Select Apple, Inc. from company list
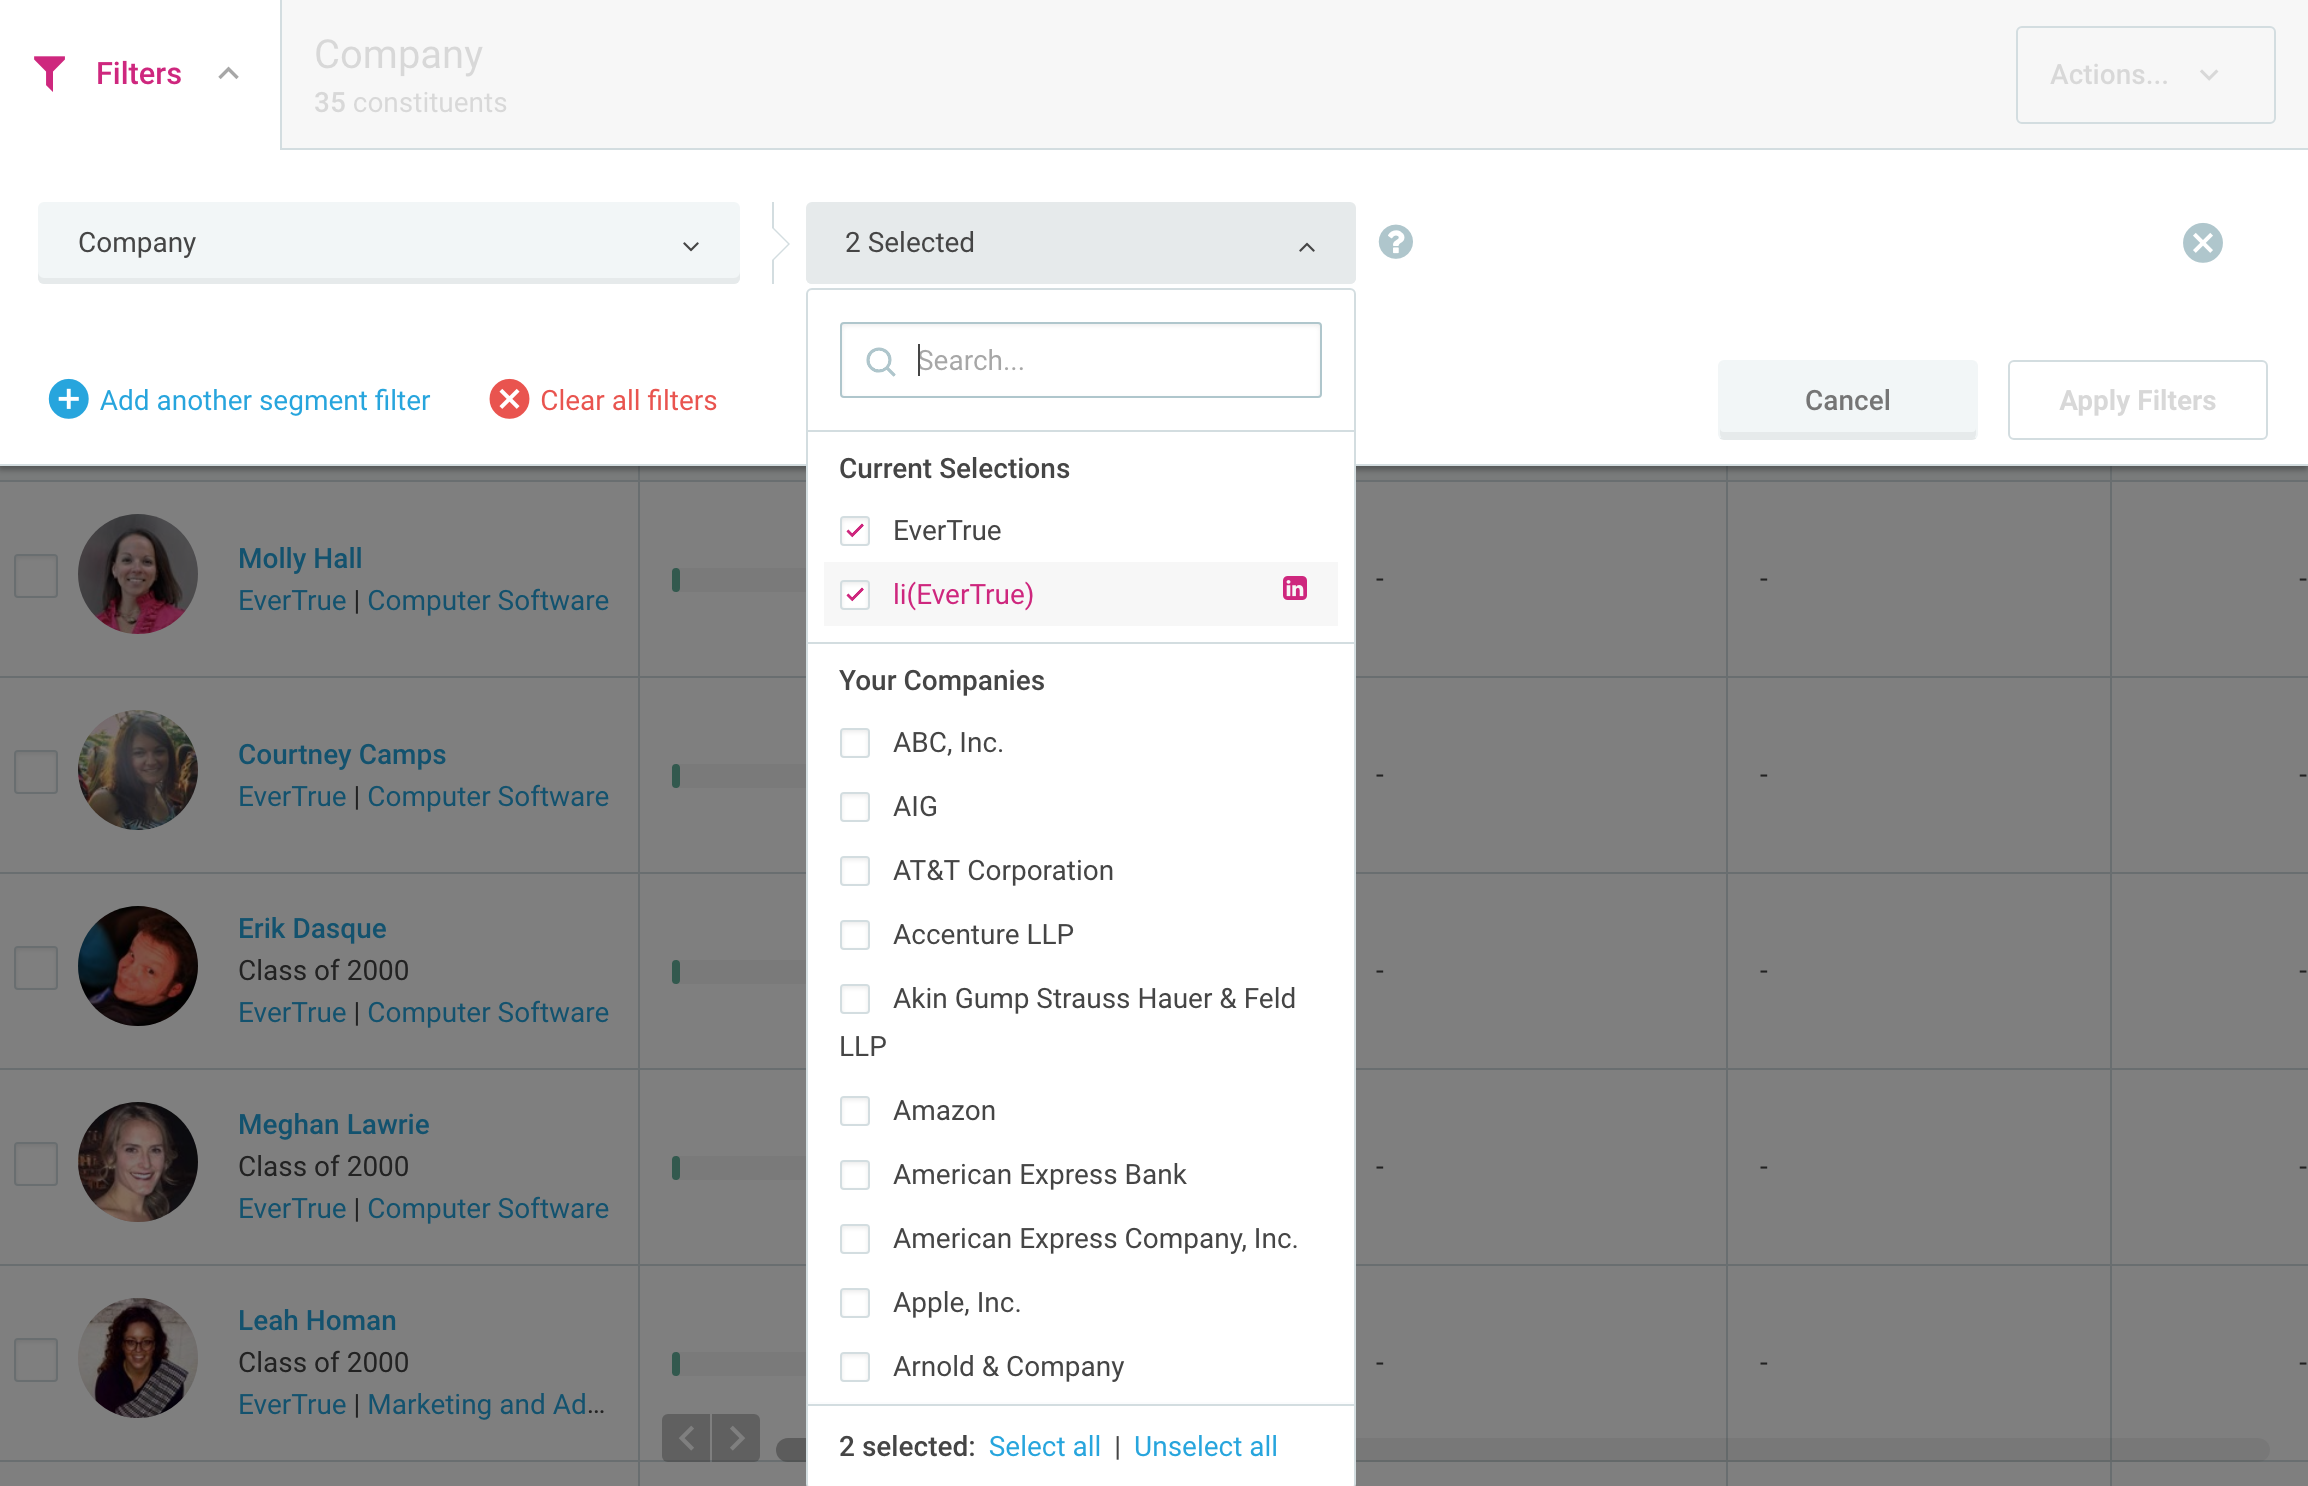This screenshot has height=1486, width=2308. tap(855, 1303)
